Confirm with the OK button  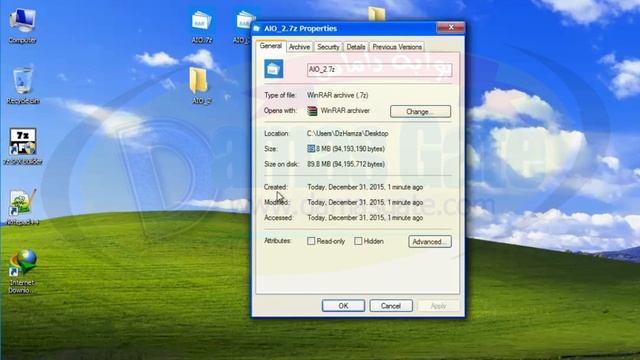point(343,306)
